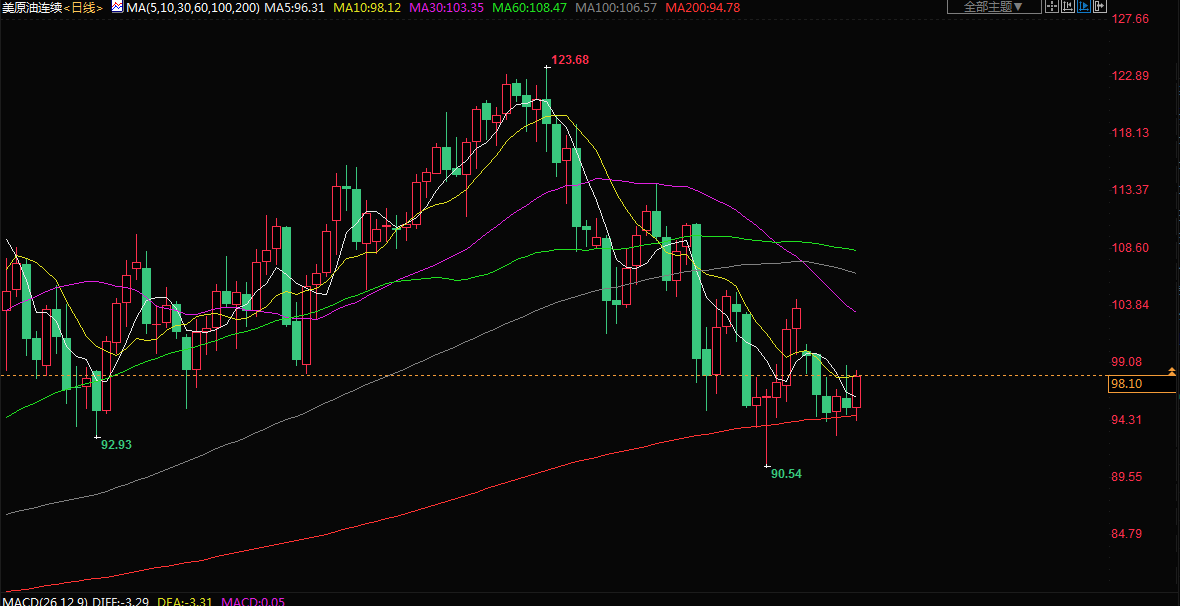Click the red MA200:94.78 legend entry

tap(702, 8)
